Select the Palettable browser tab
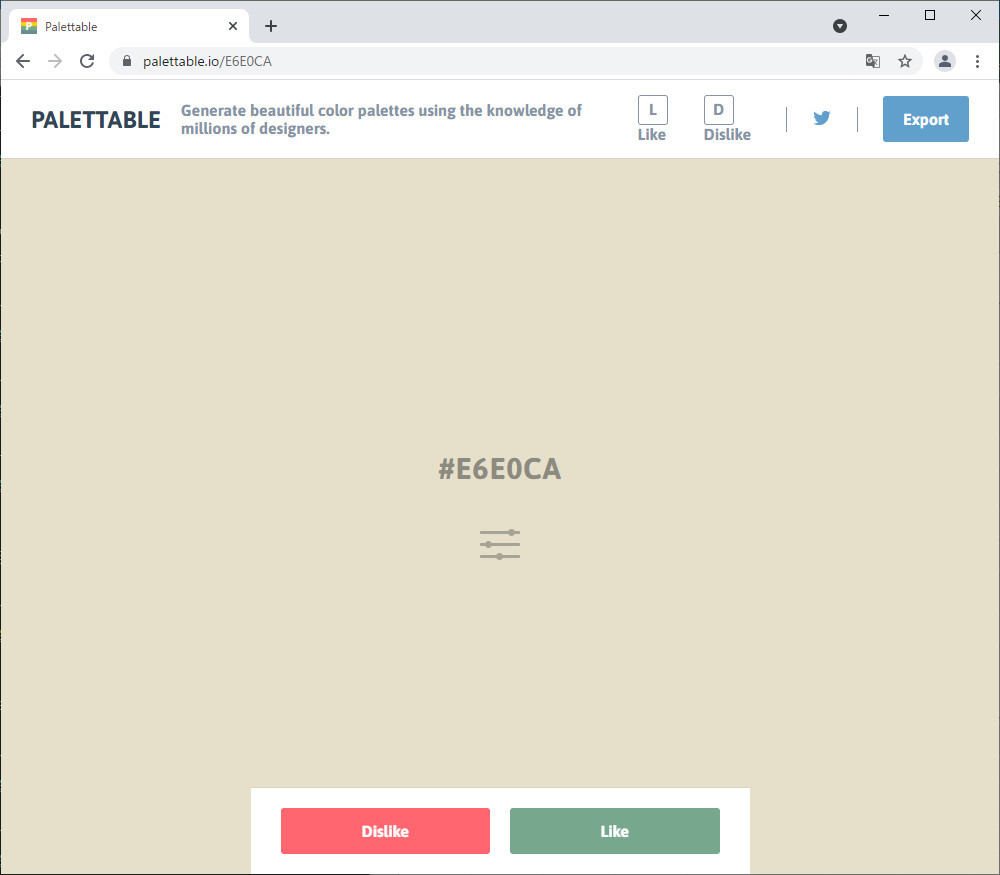The image size is (1000, 875). pyautogui.click(x=128, y=26)
